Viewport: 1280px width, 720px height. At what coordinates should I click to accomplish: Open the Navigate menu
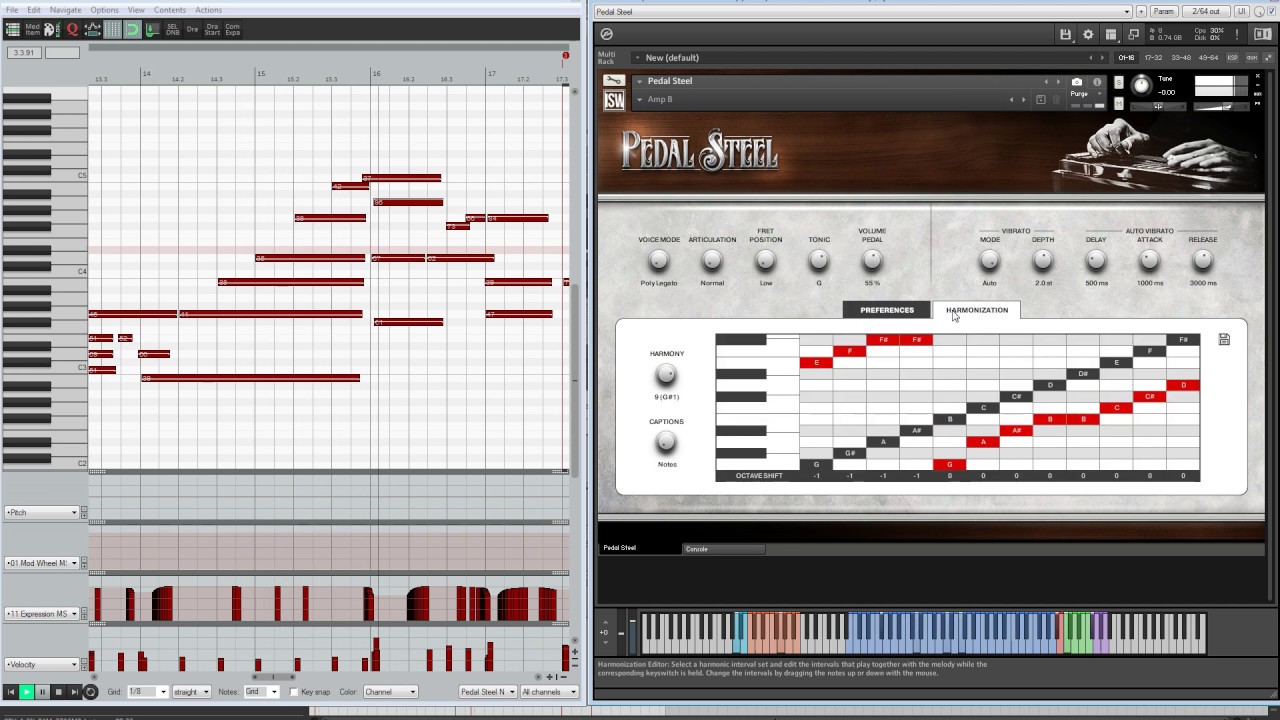65,10
